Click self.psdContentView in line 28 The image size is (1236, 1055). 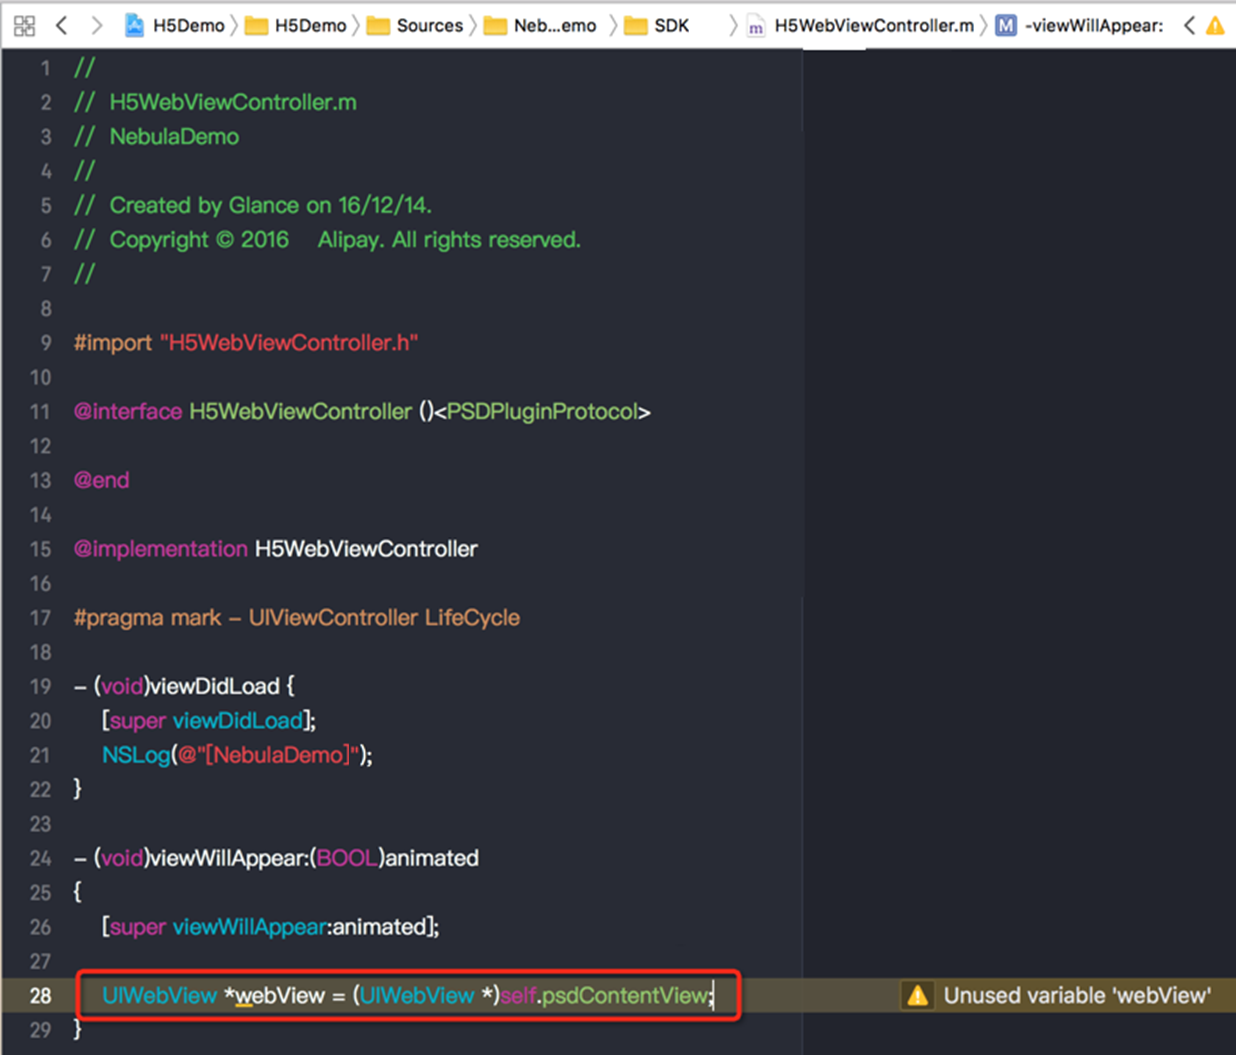[x=604, y=995]
